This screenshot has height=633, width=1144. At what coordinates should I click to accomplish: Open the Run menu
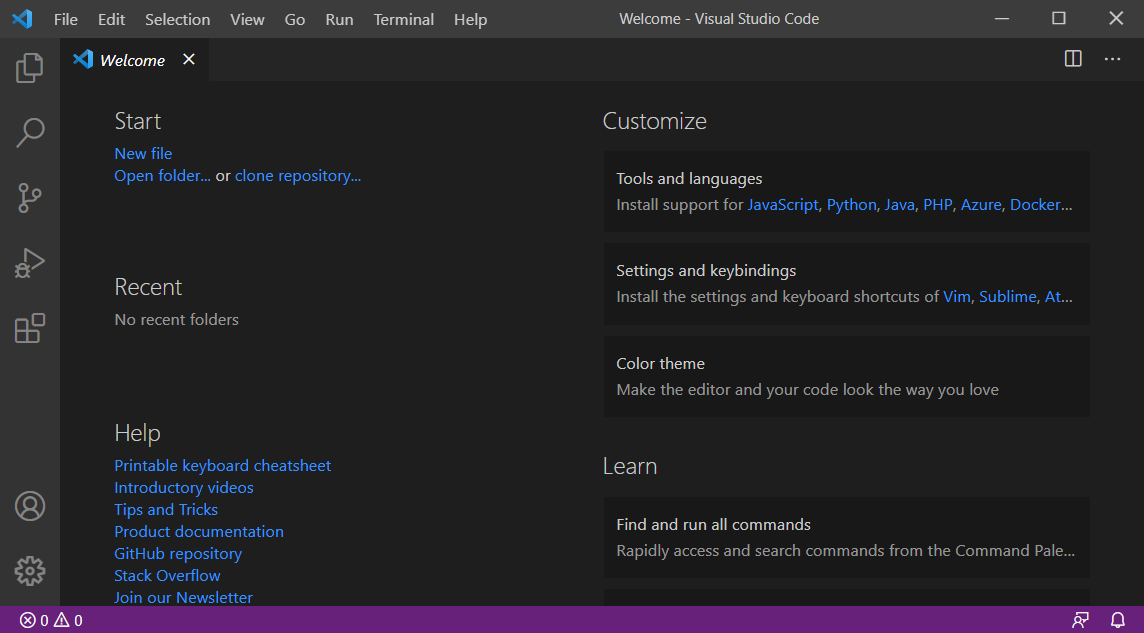pyautogui.click(x=339, y=20)
